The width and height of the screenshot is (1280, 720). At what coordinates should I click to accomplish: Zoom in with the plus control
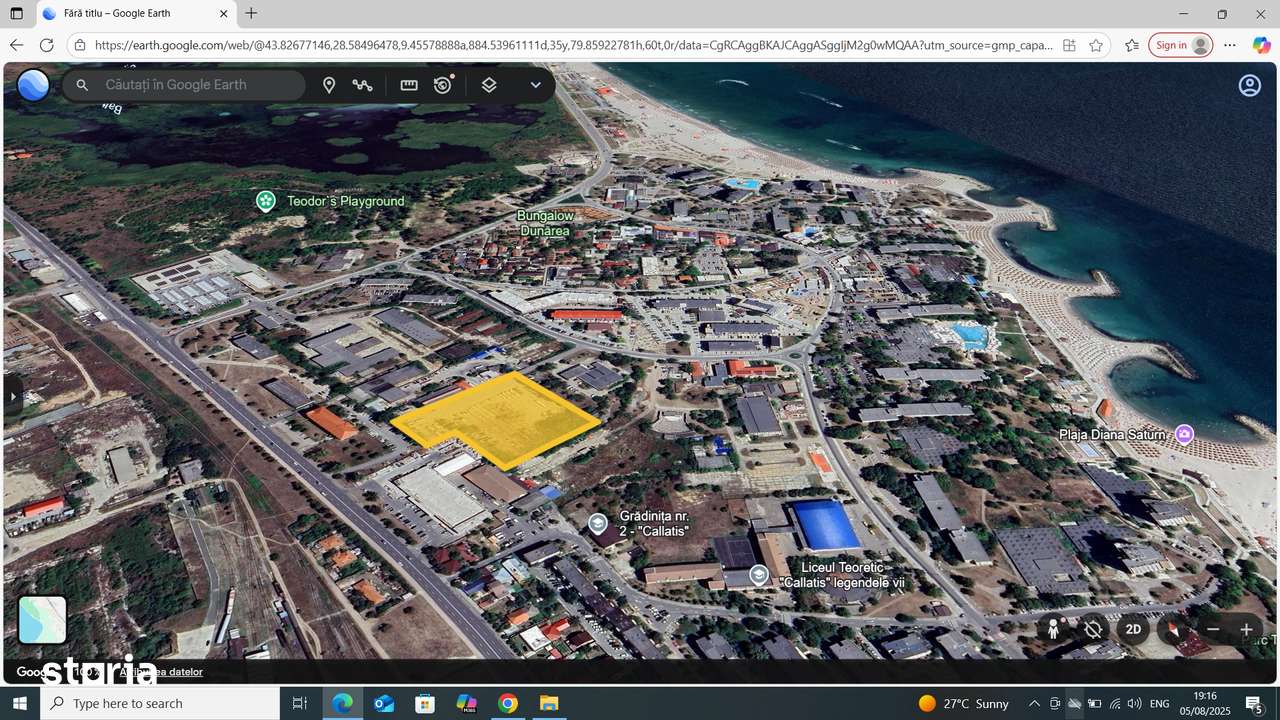1246,629
